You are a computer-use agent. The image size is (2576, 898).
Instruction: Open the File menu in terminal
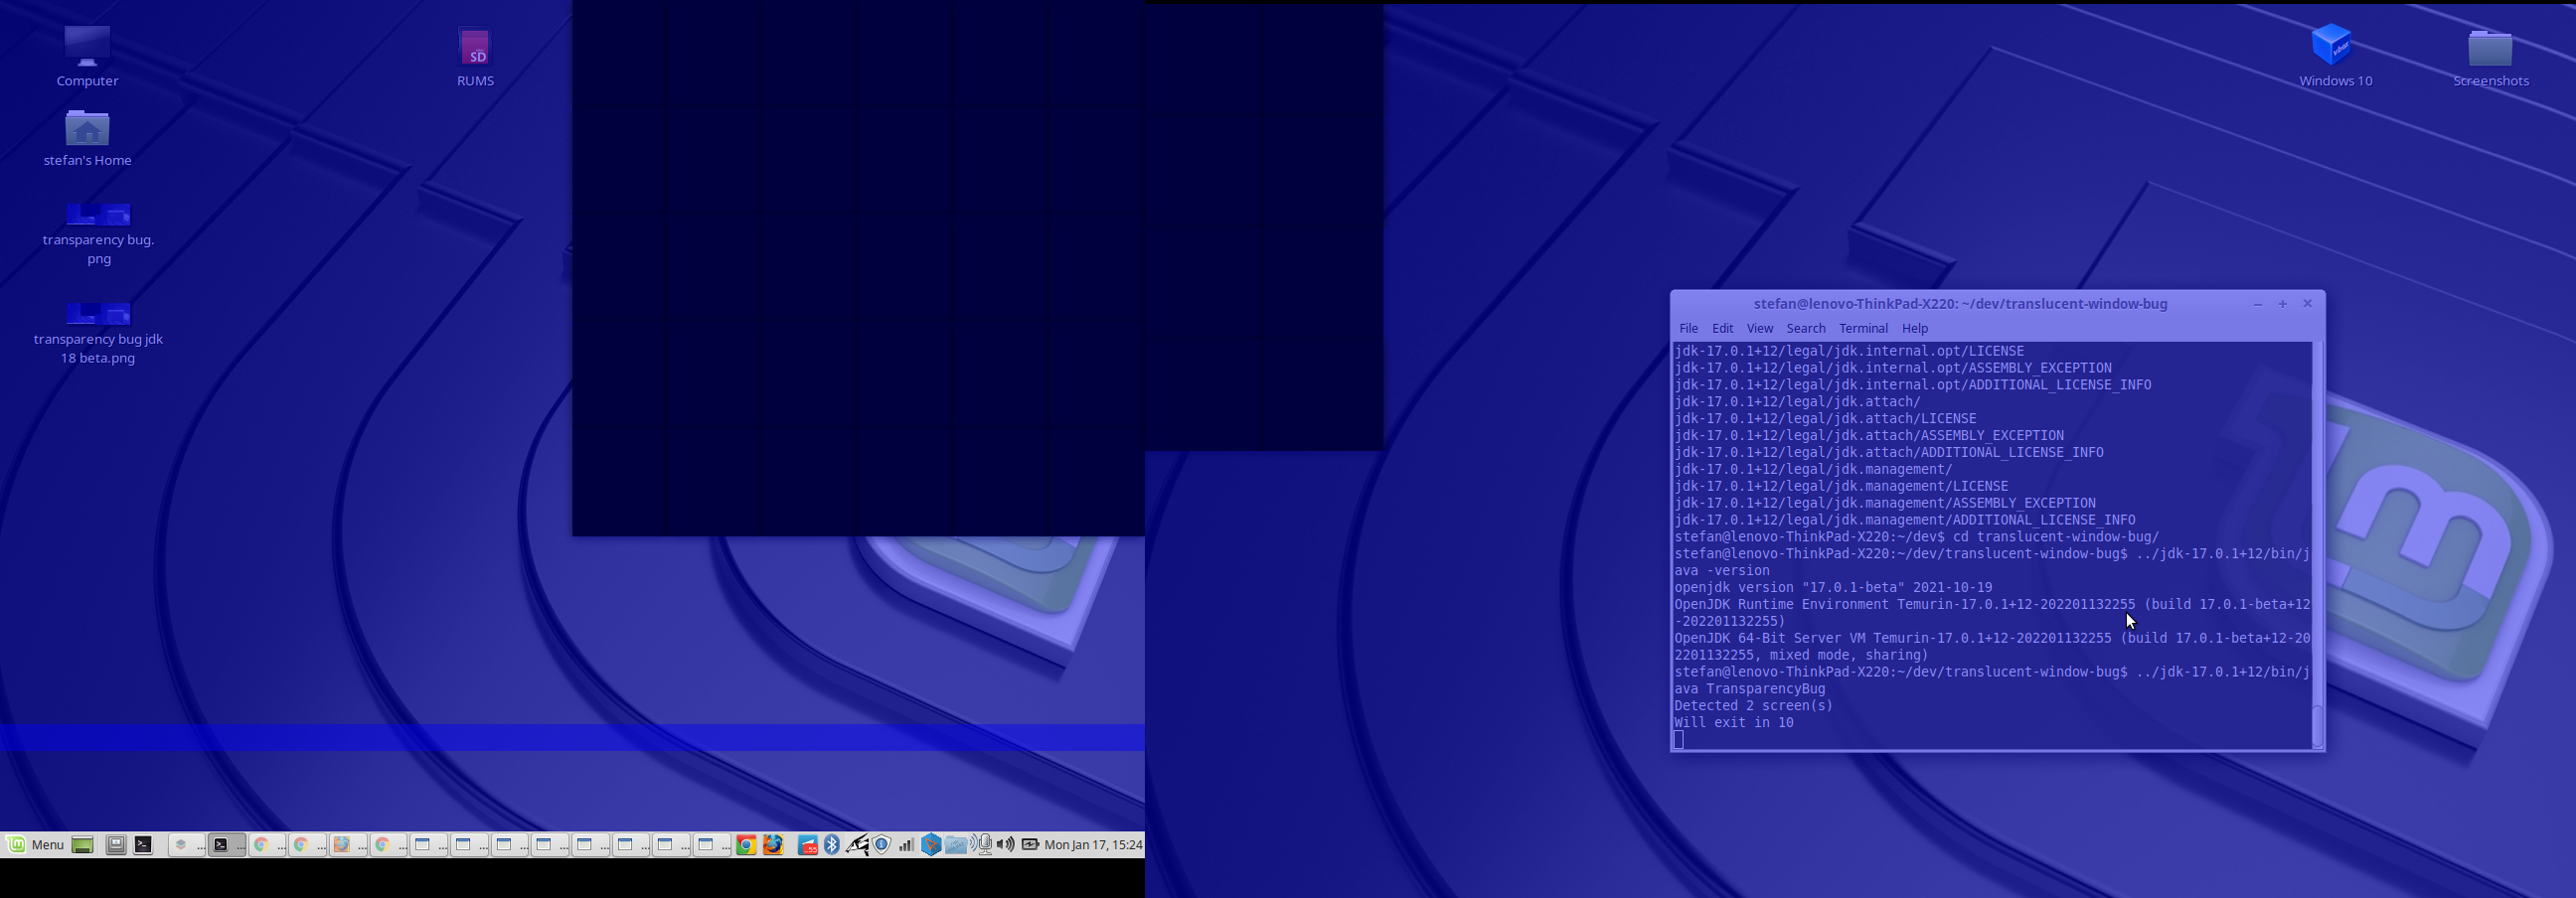pos(1688,328)
